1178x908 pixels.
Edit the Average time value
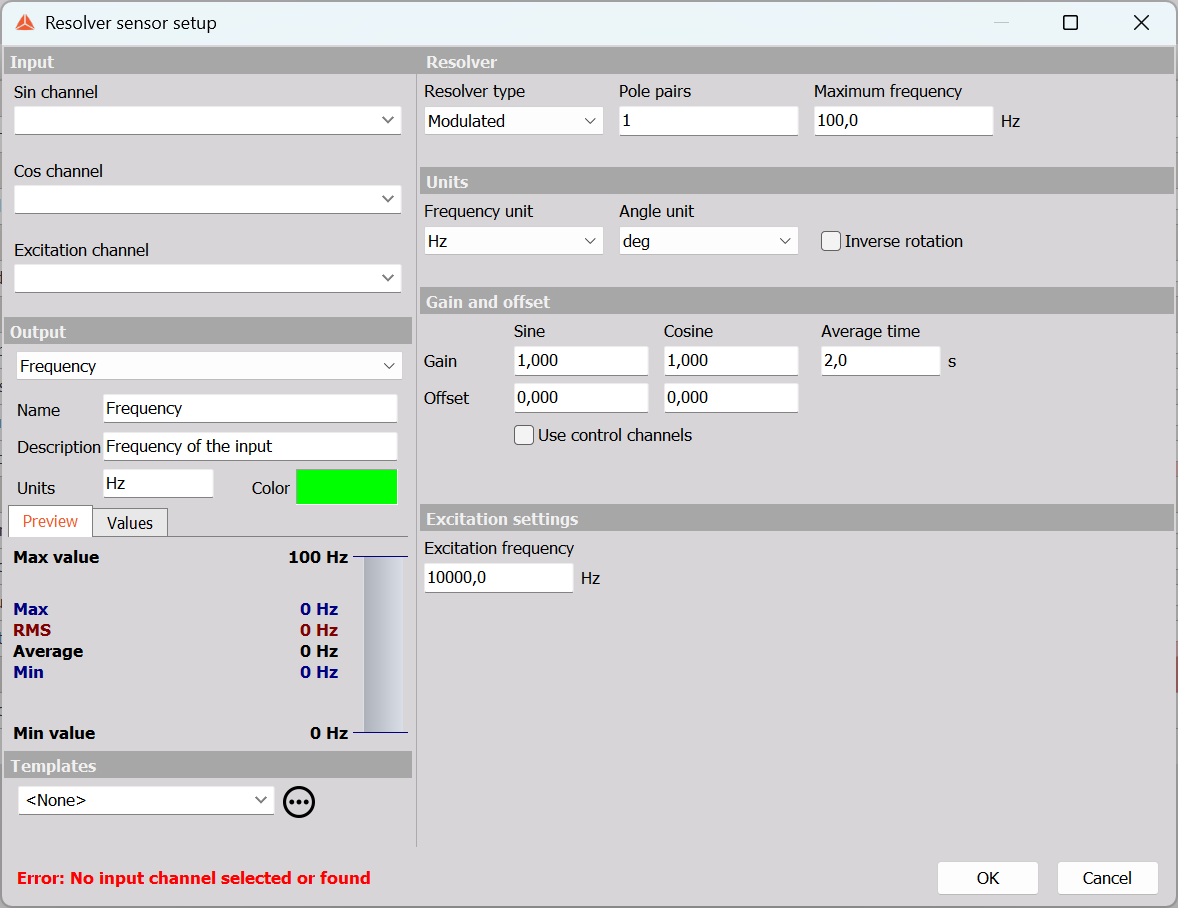(x=880, y=360)
